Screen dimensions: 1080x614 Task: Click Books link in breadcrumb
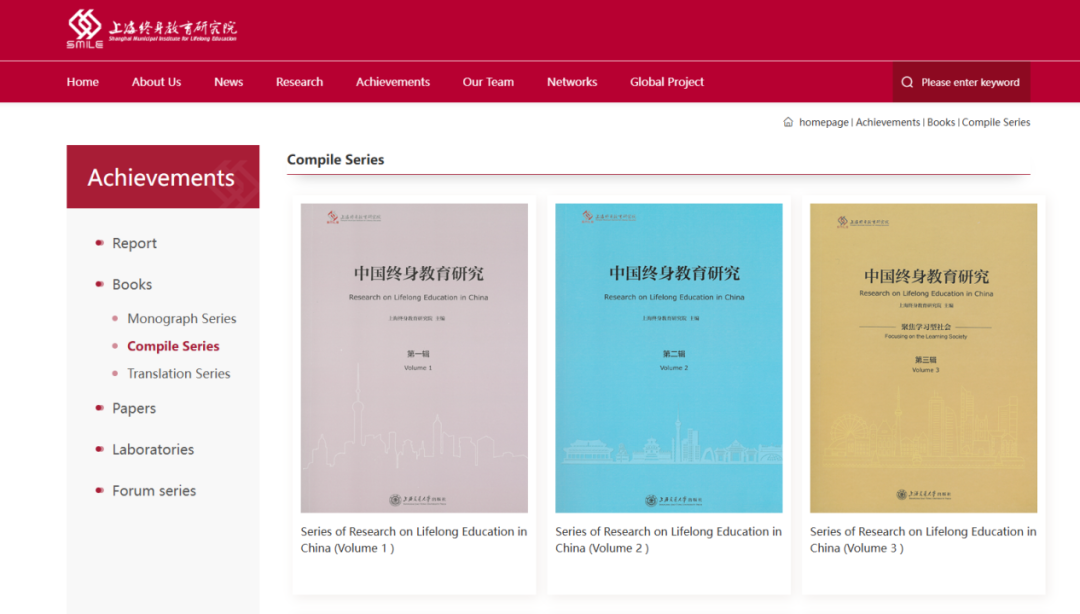[940, 122]
